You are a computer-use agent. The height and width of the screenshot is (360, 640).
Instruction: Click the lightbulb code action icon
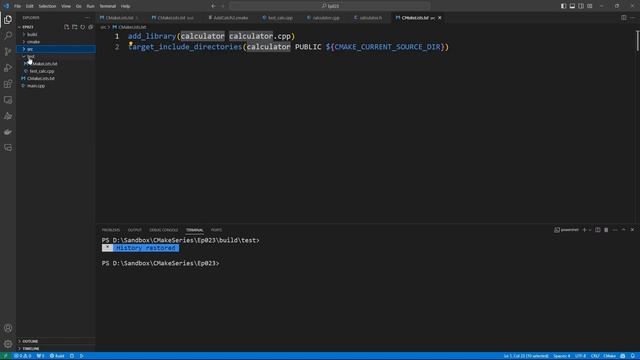(x=131, y=43)
